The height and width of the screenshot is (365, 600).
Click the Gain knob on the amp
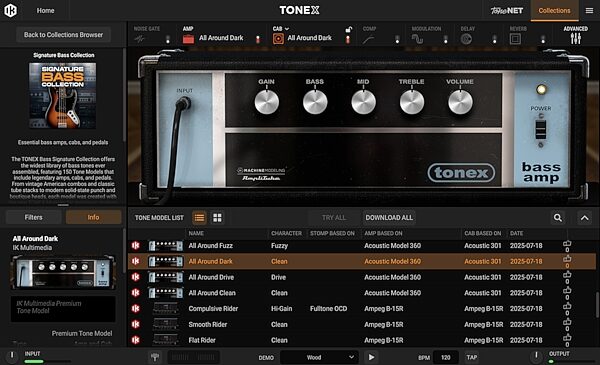pyautogui.click(x=267, y=102)
